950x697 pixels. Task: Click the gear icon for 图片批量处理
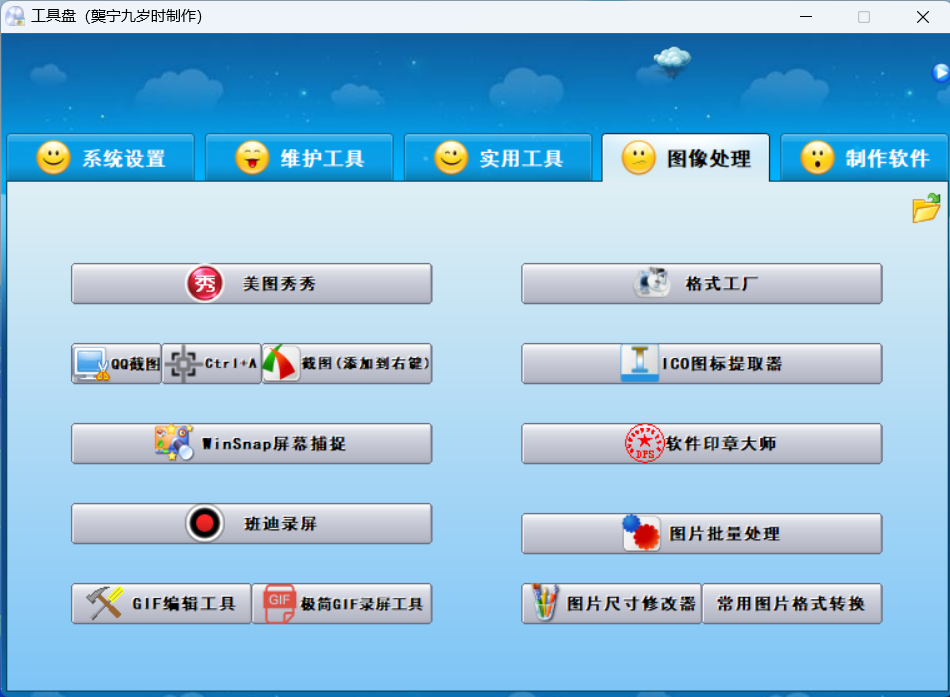641,533
